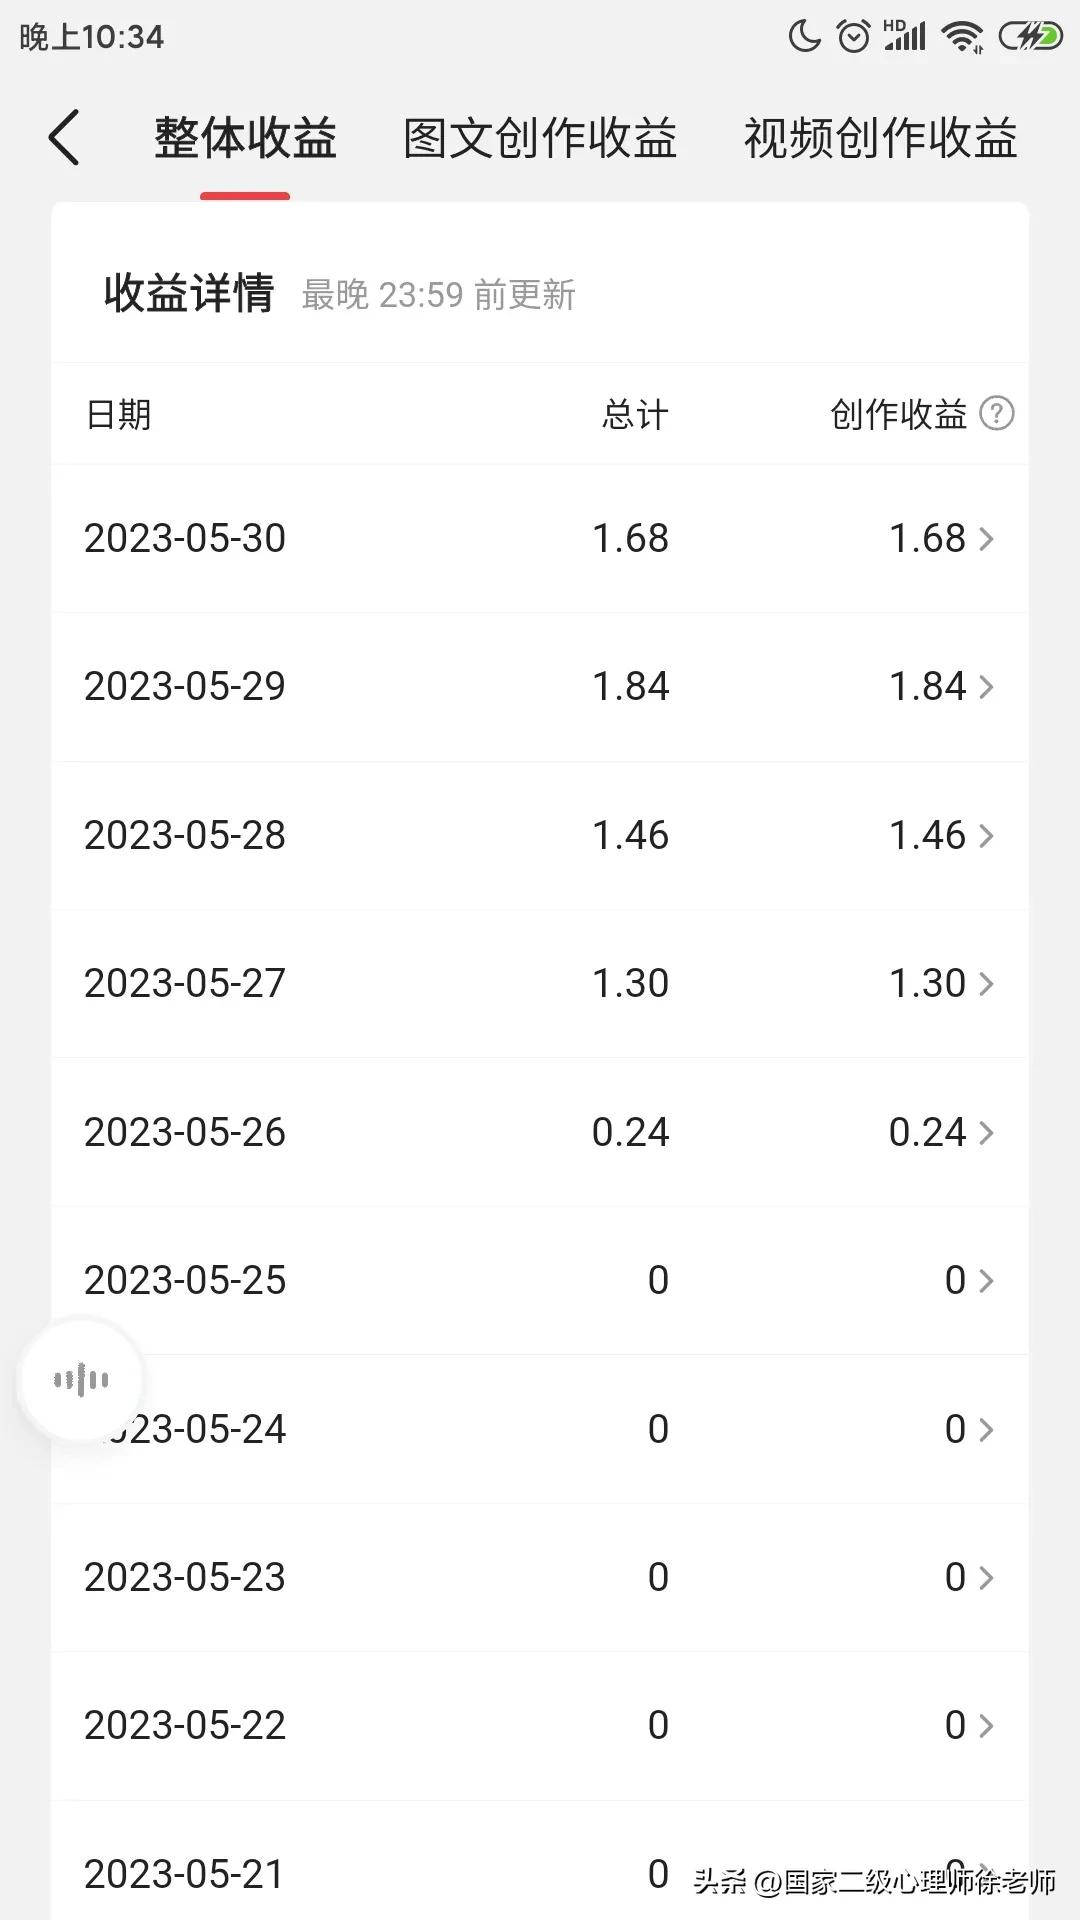This screenshot has height=1920, width=1080.
Task: Tap the back arrow icon
Action: (64, 137)
